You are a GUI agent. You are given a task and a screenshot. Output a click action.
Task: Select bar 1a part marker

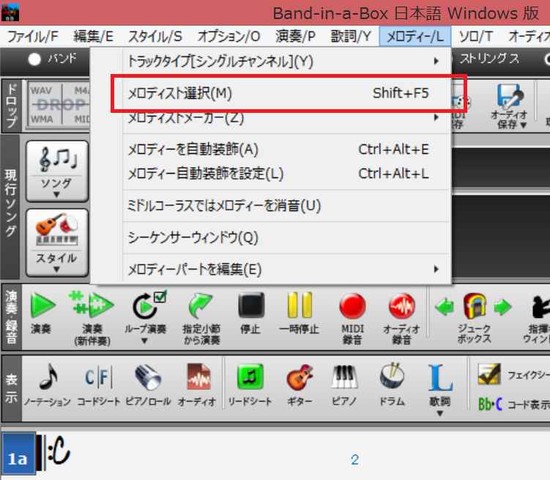click(x=18, y=454)
